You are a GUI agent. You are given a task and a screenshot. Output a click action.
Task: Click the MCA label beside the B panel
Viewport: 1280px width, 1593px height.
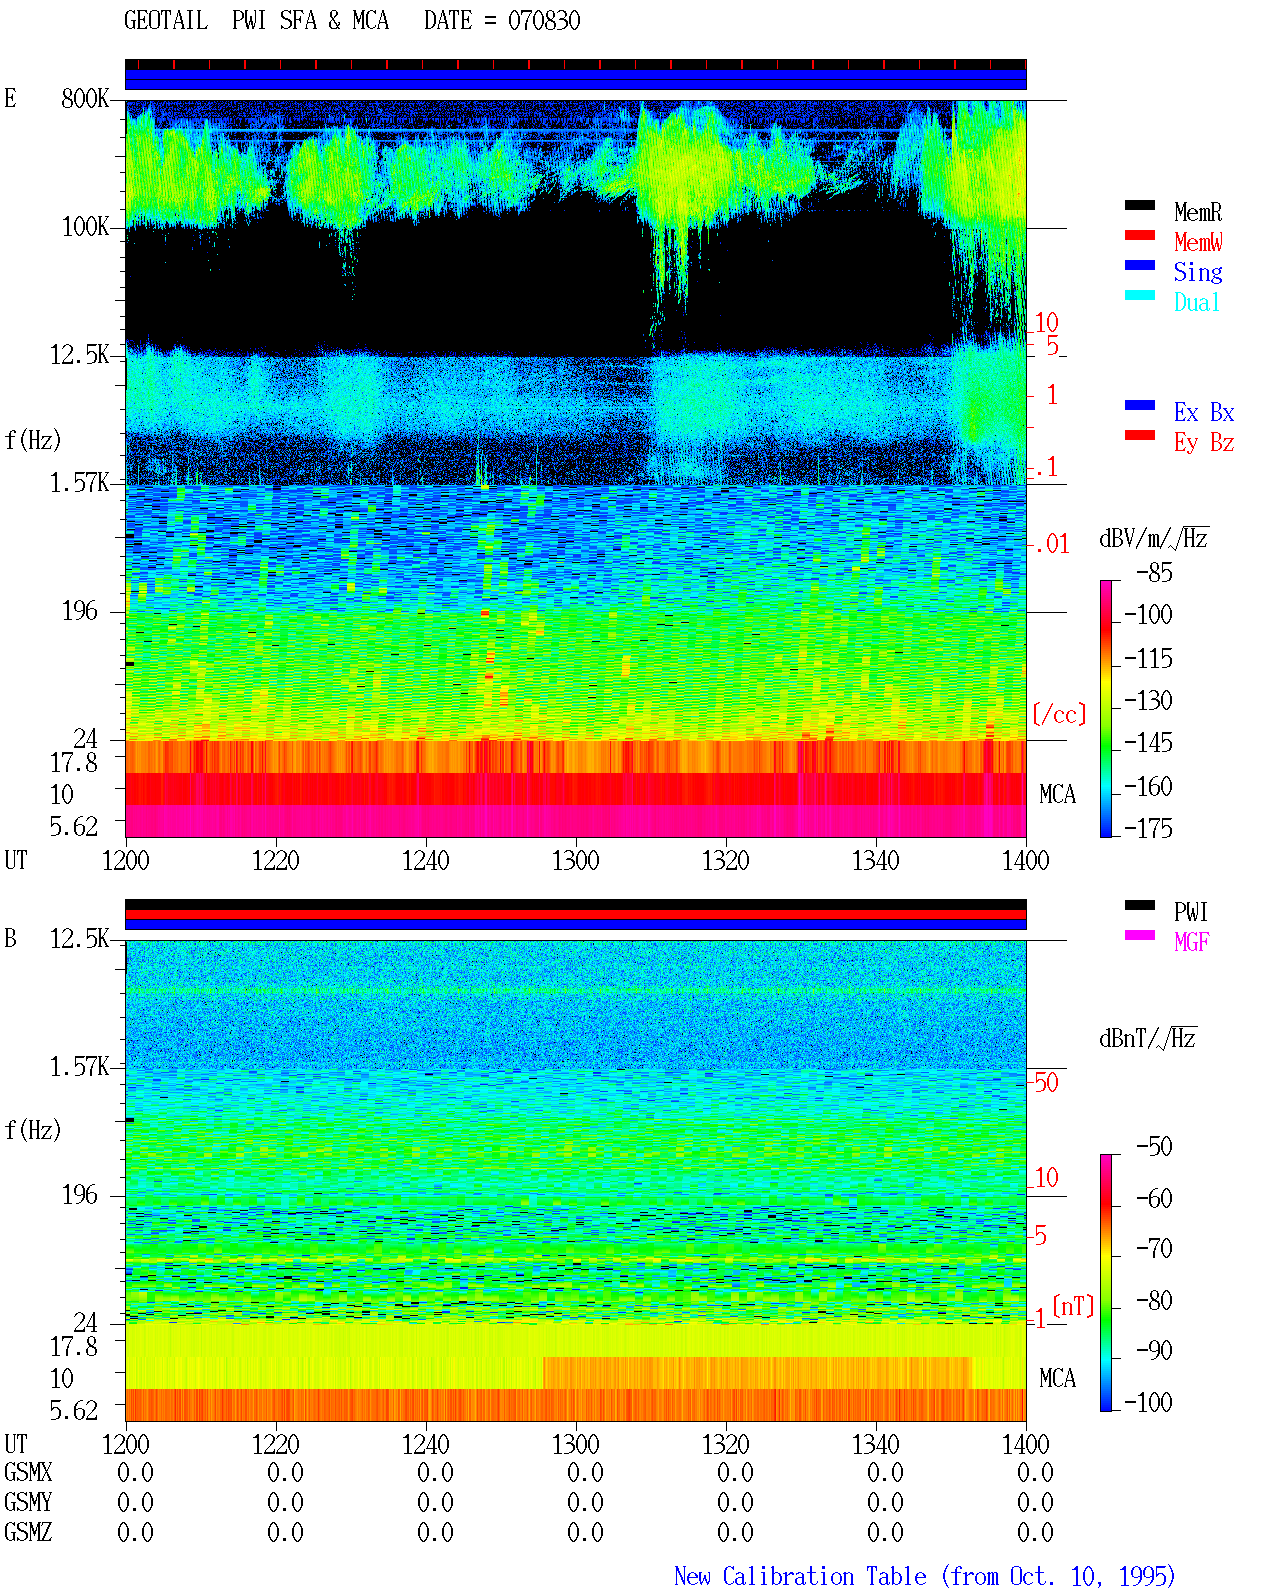pyautogui.click(x=1057, y=1378)
